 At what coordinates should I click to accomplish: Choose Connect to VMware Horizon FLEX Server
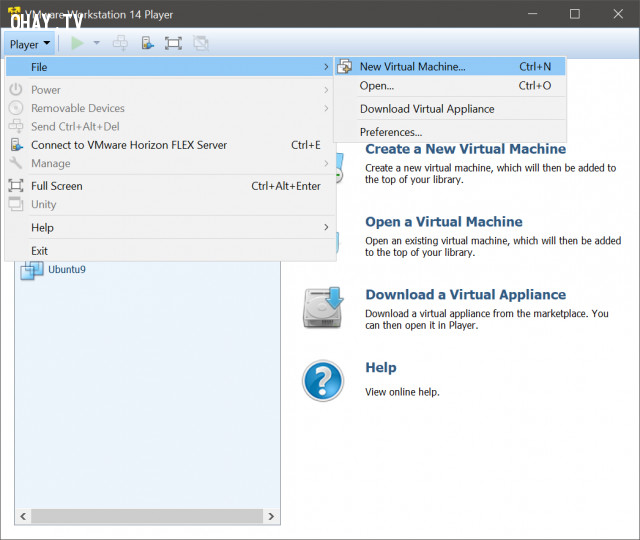pyautogui.click(x=169, y=145)
